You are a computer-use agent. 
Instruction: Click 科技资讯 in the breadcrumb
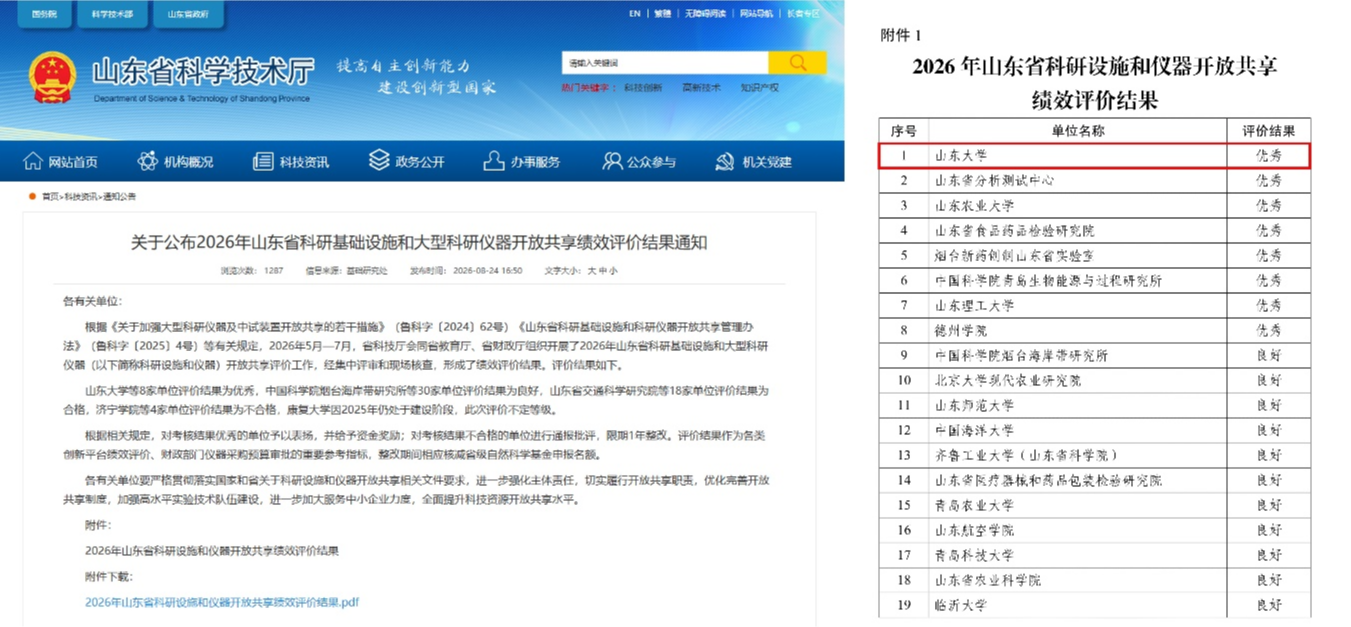tap(81, 197)
